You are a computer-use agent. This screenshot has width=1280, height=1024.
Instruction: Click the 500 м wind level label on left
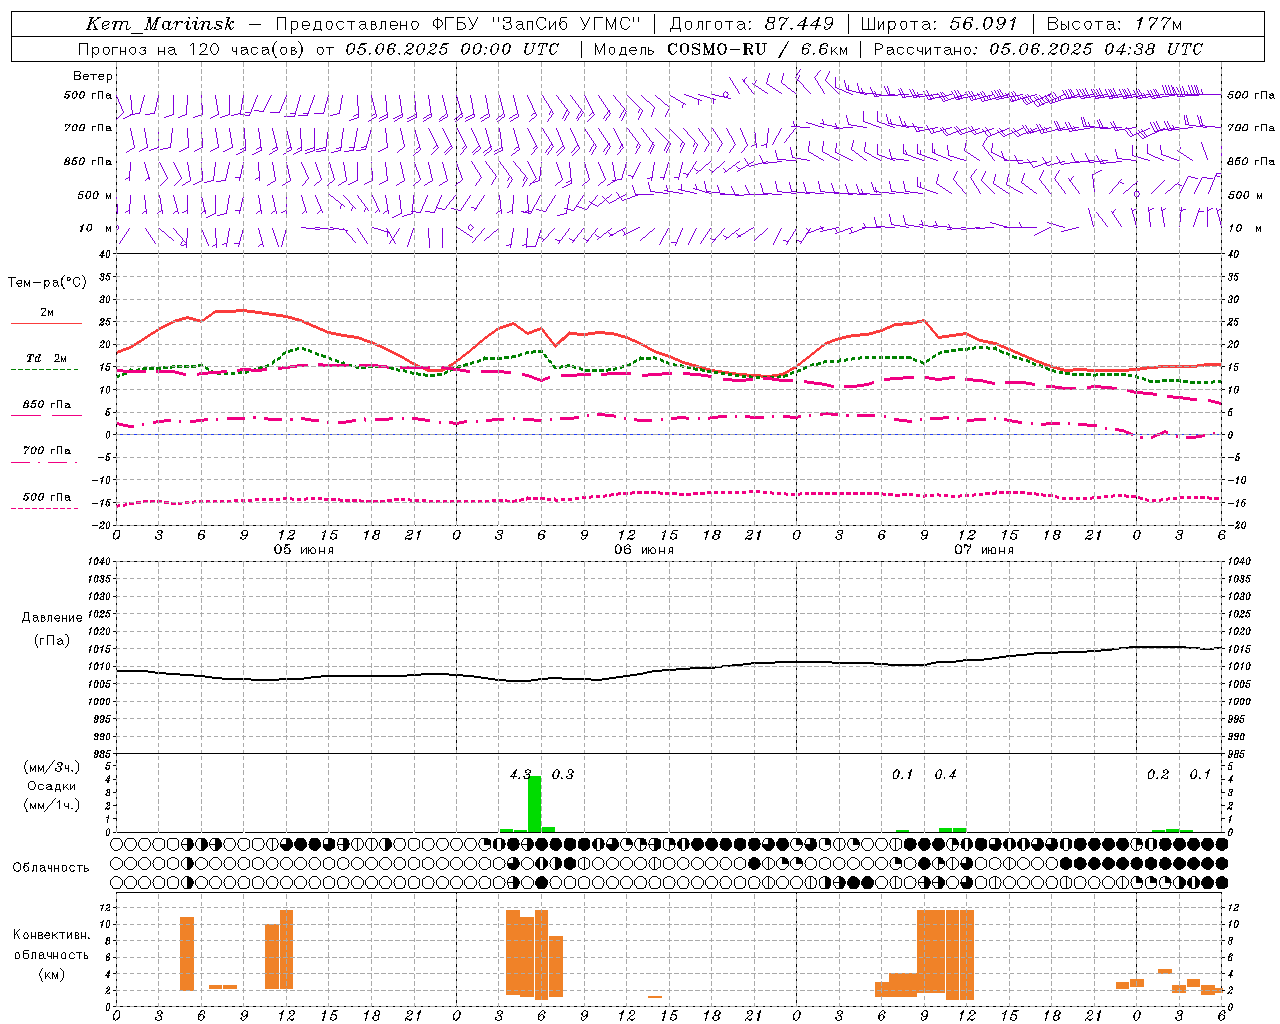click(x=95, y=195)
